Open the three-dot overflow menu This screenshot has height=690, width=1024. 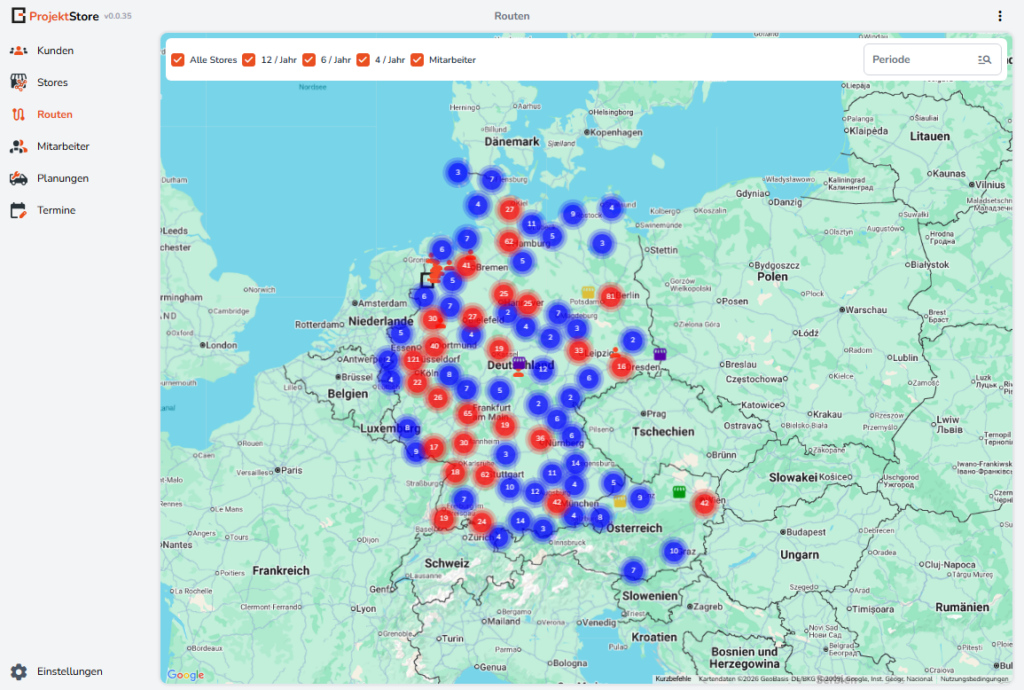pyautogui.click(x=1000, y=16)
